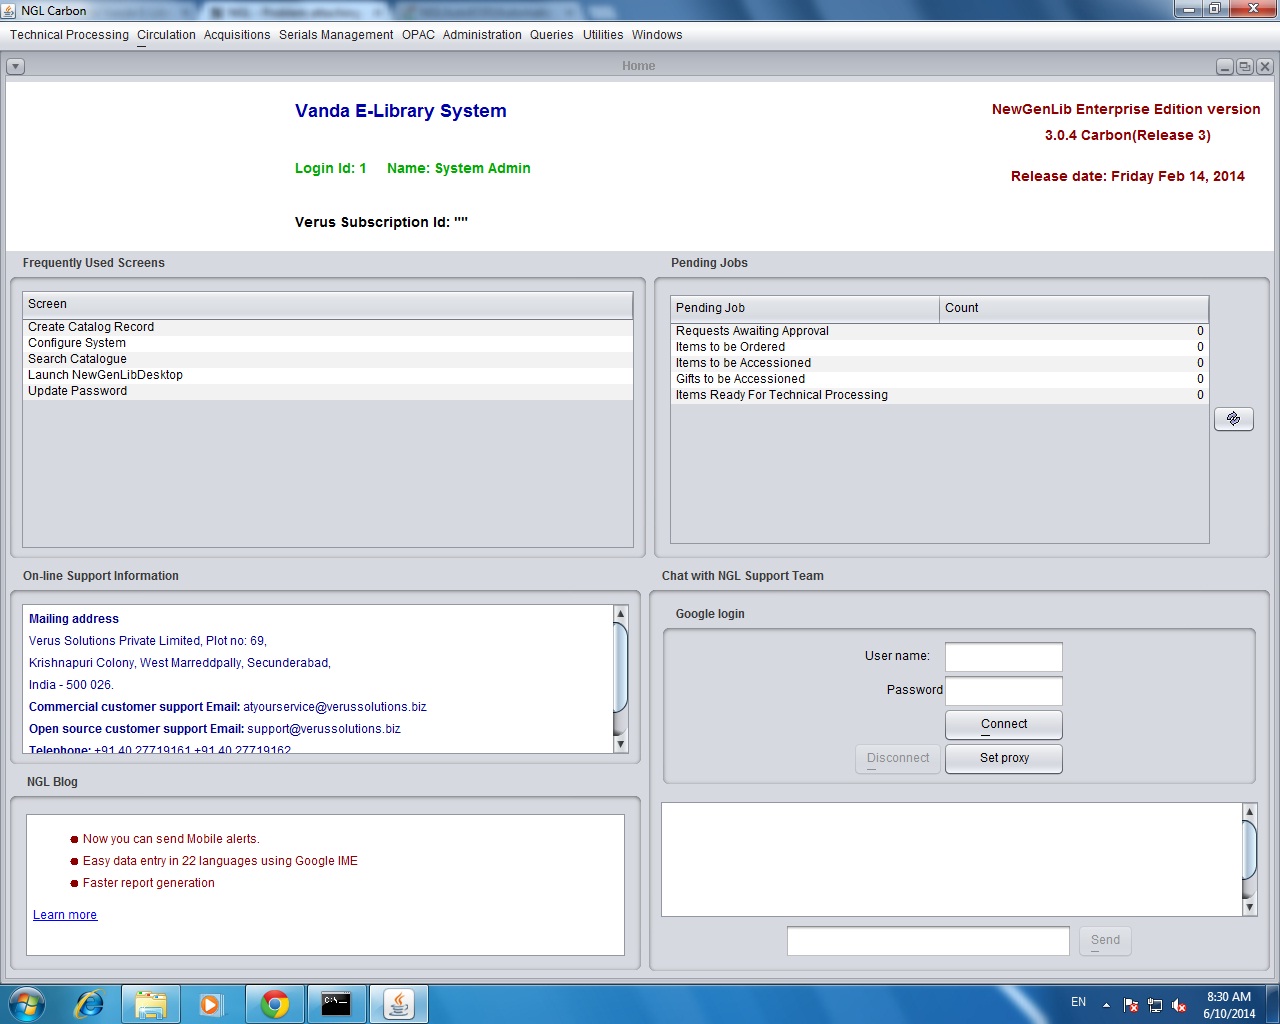Click the Set proxy button
The width and height of the screenshot is (1280, 1024).
pos(1003,758)
